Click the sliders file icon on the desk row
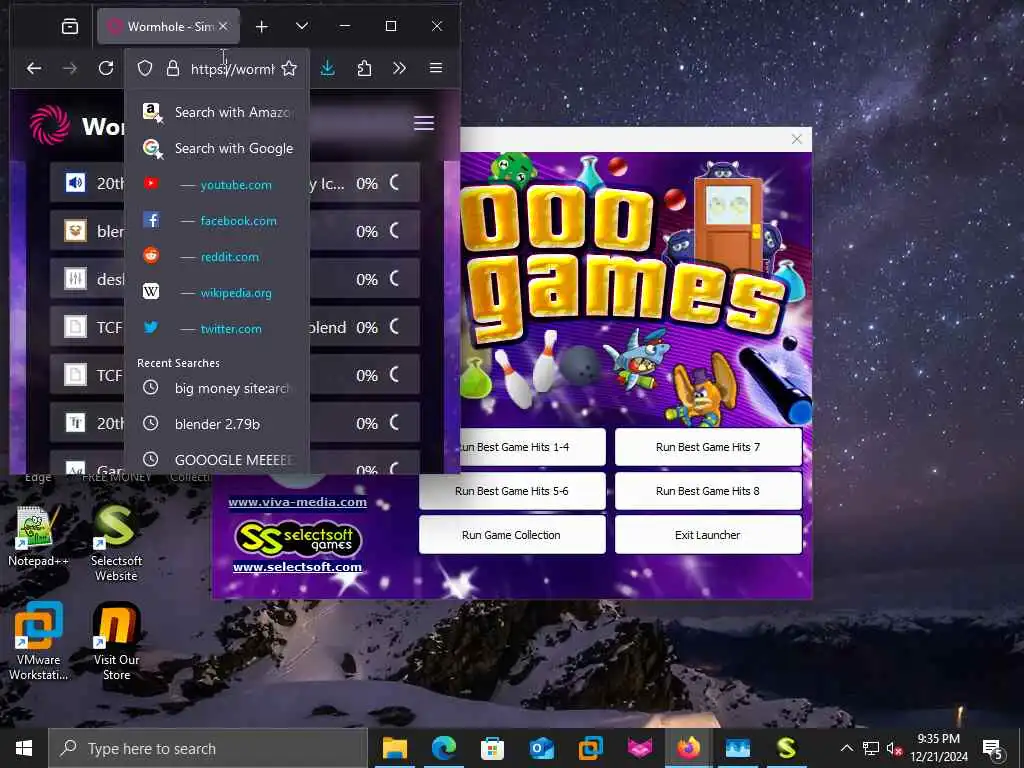 click(x=75, y=279)
